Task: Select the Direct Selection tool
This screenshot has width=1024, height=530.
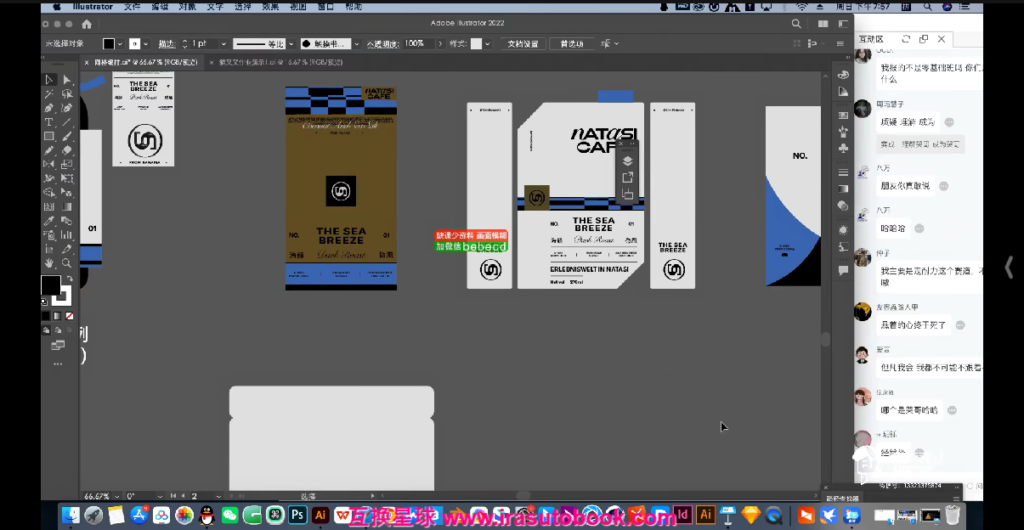Action: 67,80
